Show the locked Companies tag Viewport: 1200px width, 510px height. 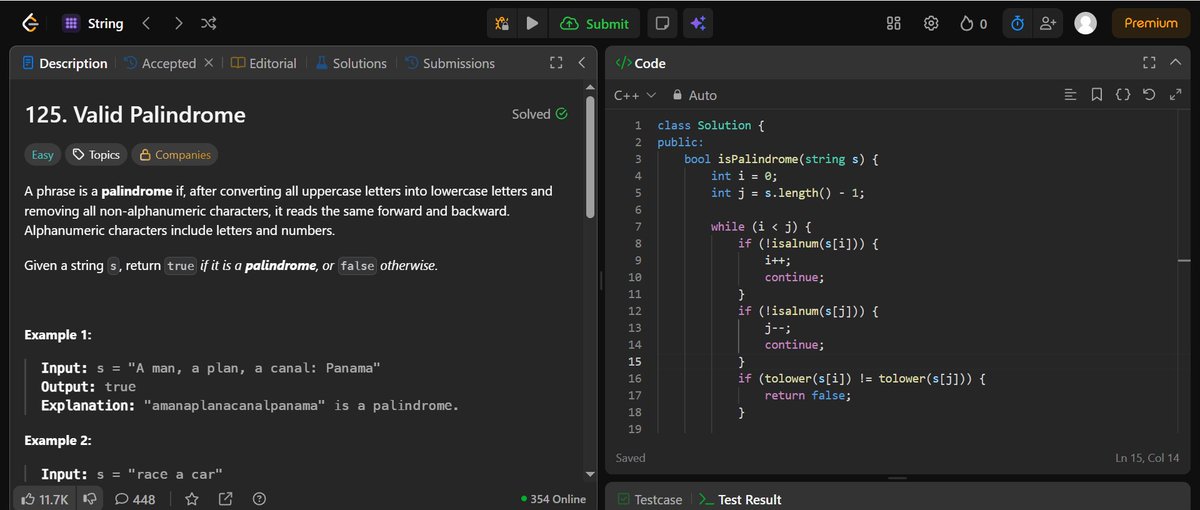point(175,155)
